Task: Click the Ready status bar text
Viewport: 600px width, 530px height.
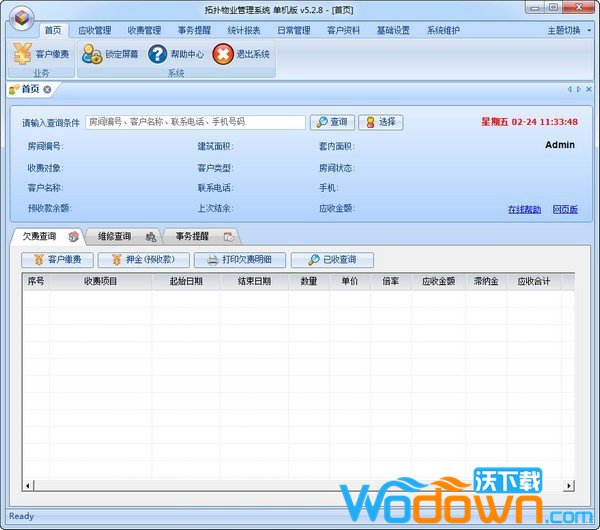Action: (21, 516)
